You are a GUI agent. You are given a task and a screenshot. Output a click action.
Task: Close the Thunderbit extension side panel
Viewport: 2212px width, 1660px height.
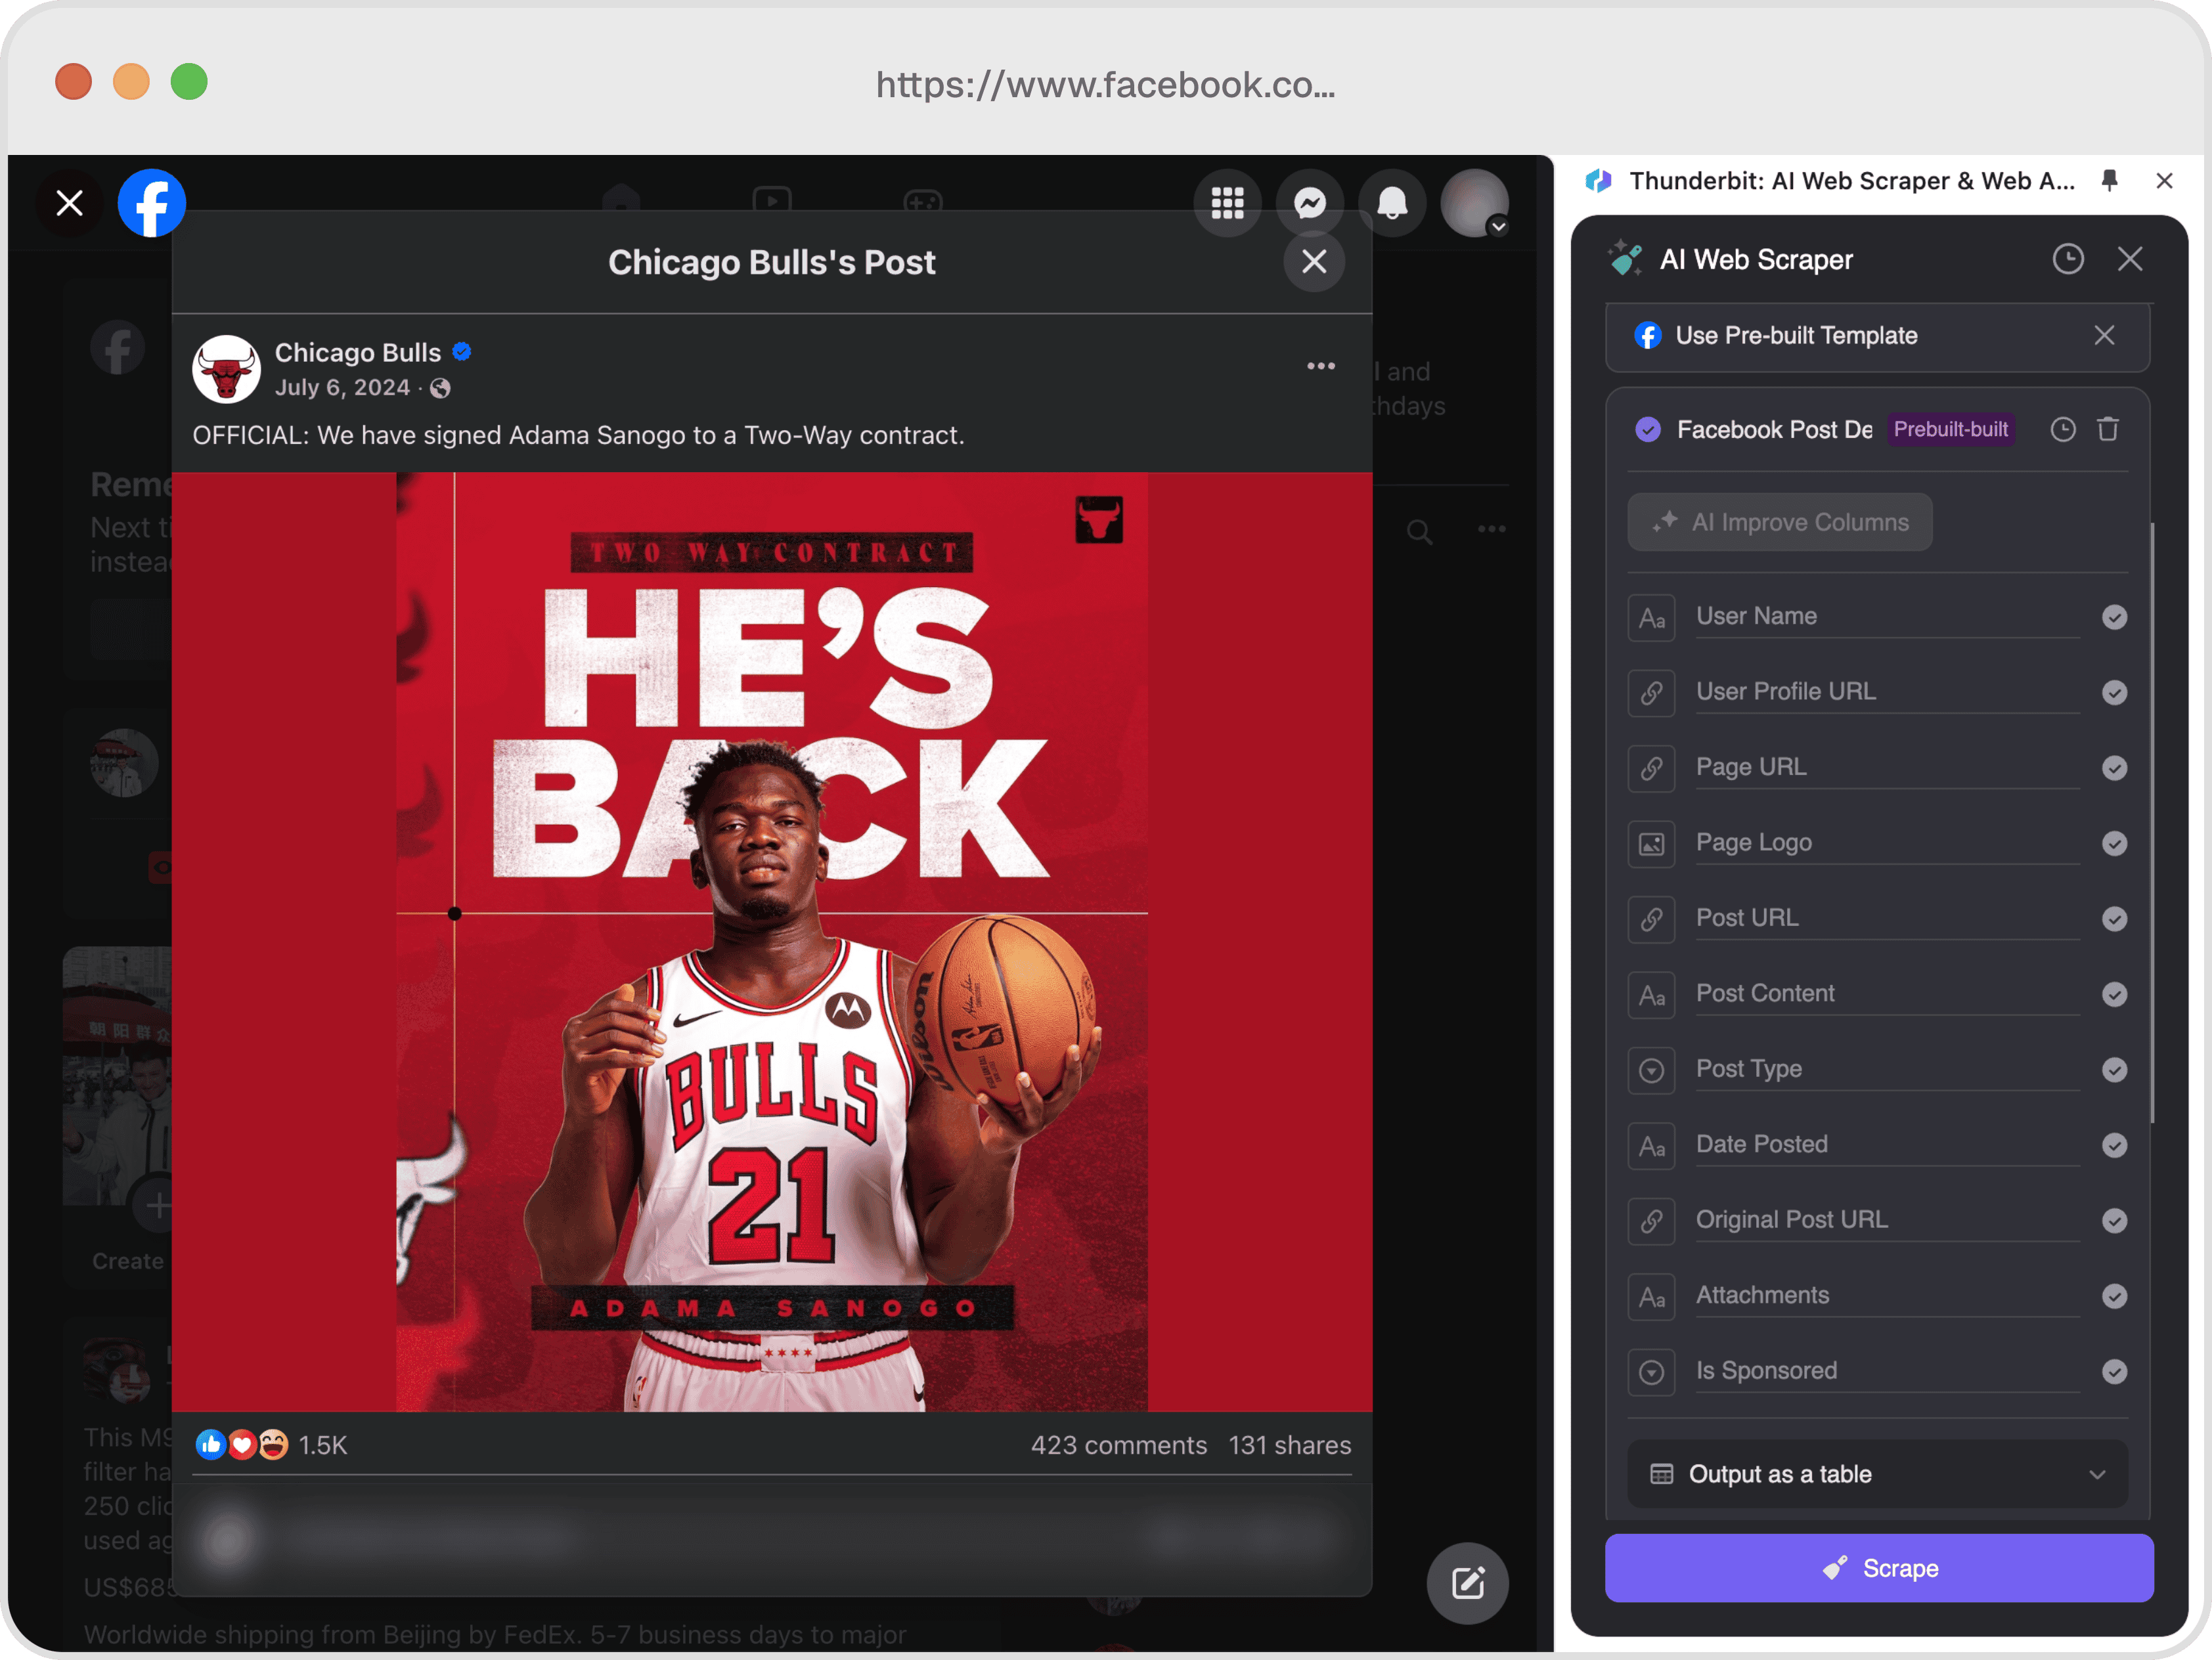pos(2165,181)
